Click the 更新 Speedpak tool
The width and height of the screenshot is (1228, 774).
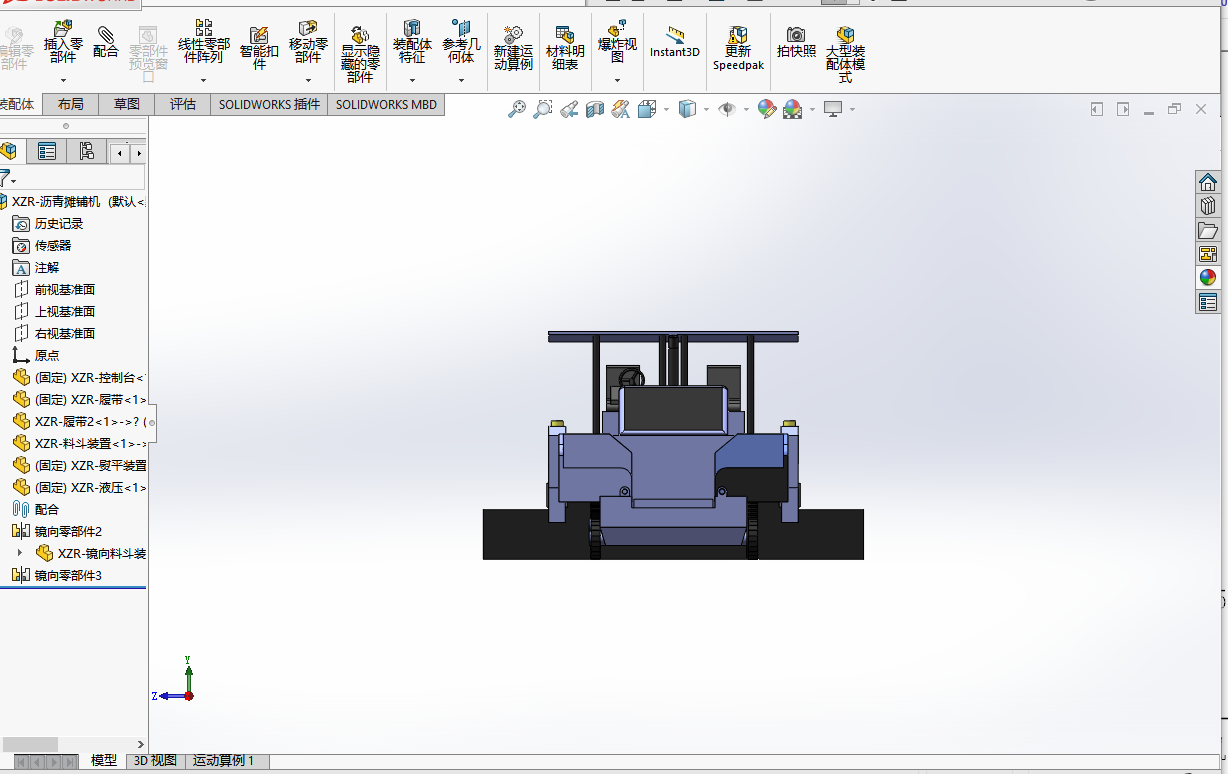pyautogui.click(x=738, y=48)
